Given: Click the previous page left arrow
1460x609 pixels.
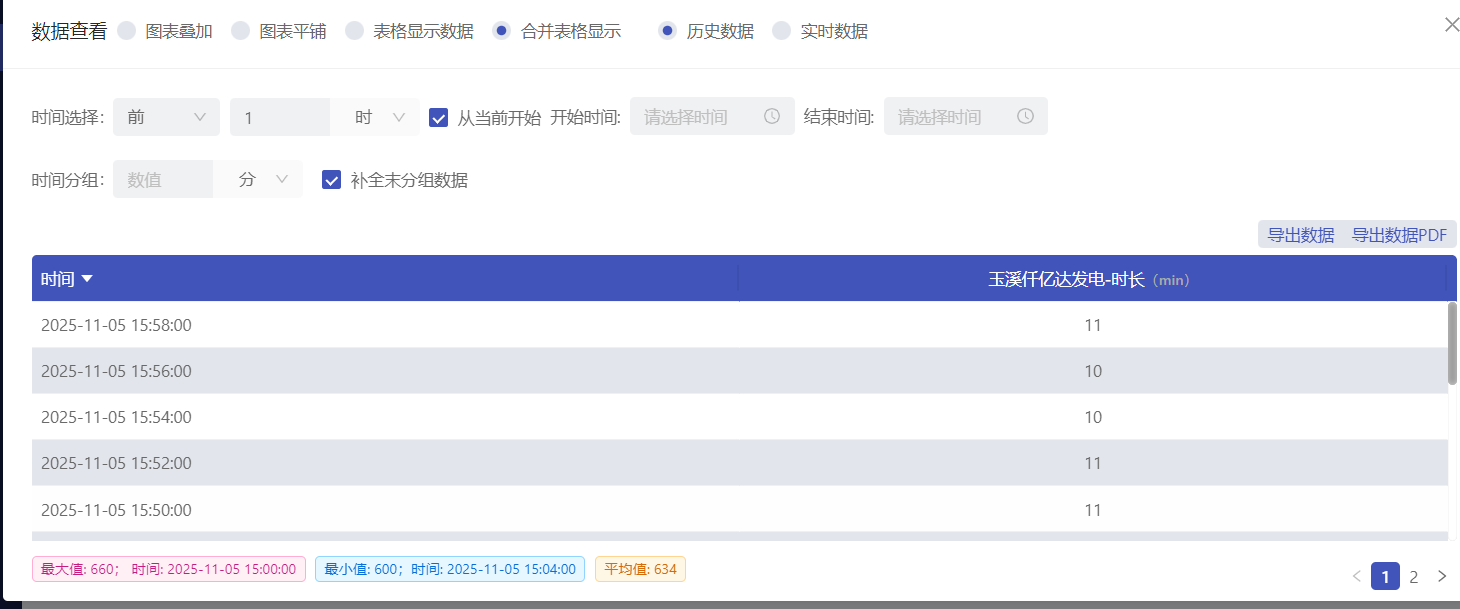Looking at the screenshot, I should [x=1356, y=576].
